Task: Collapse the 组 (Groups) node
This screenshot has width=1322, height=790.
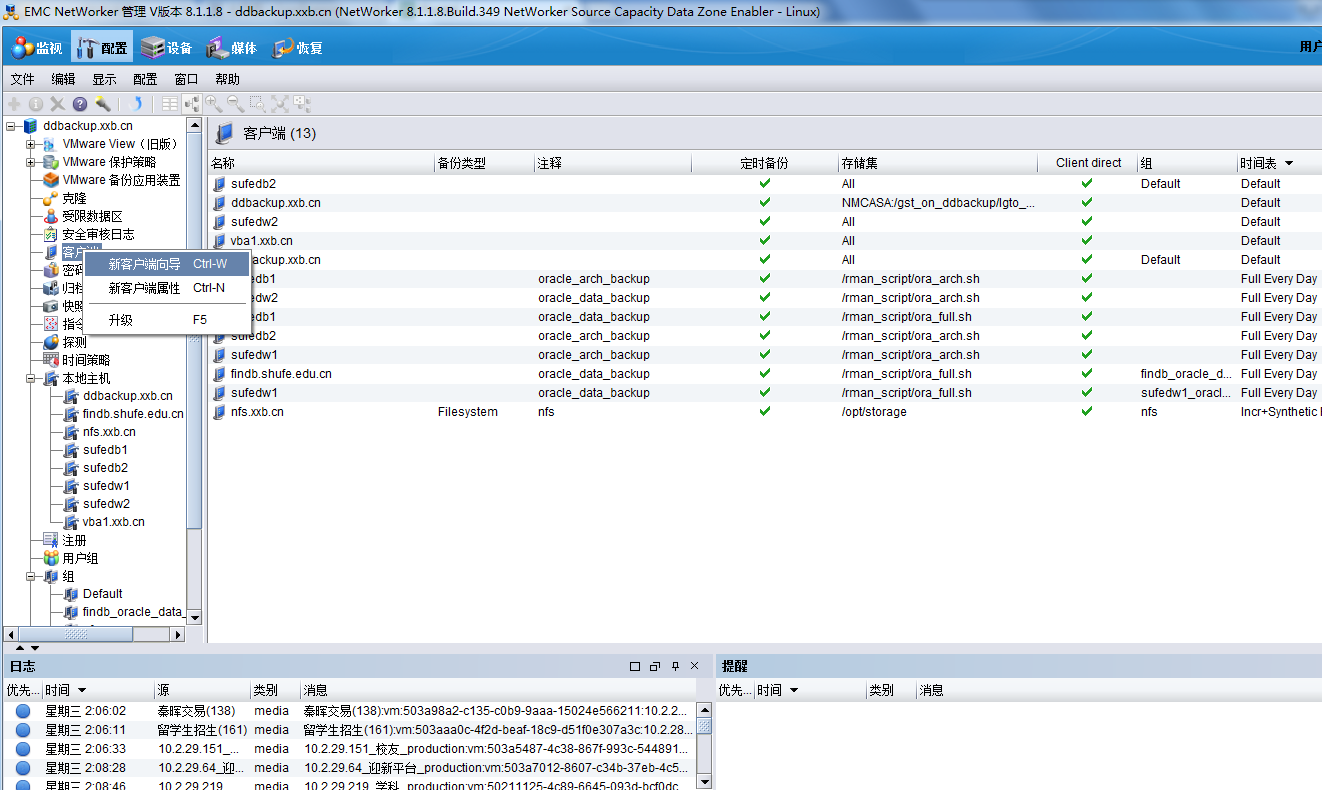Action: point(31,576)
